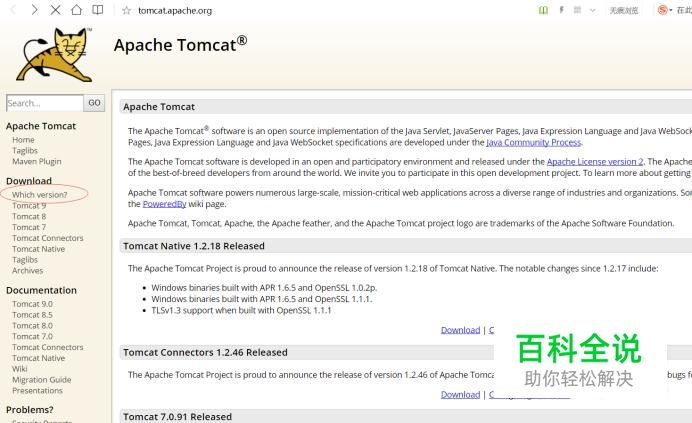Click the GO search button
692x423 pixels.
tap(94, 103)
